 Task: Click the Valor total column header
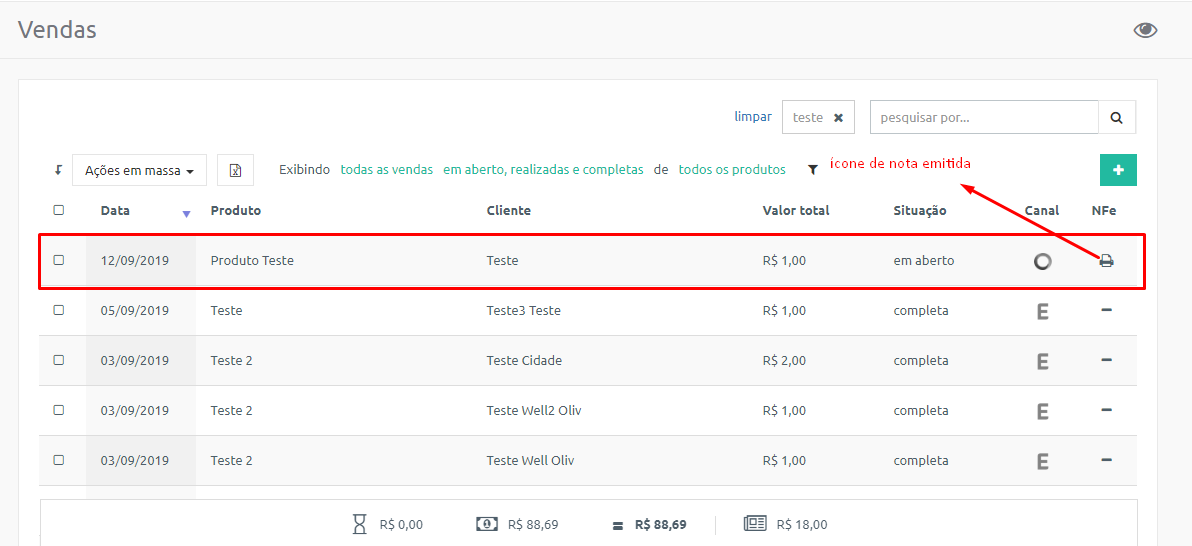tap(796, 211)
